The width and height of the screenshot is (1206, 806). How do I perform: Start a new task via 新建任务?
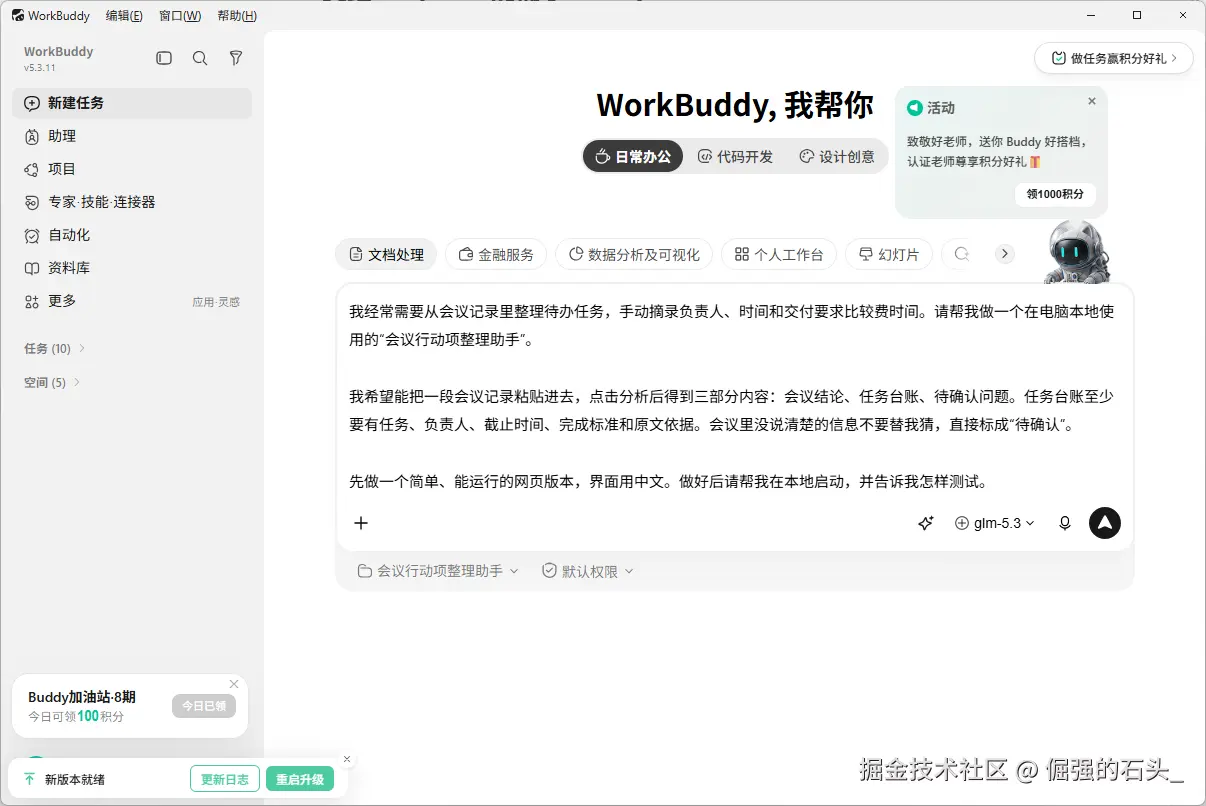tap(132, 103)
